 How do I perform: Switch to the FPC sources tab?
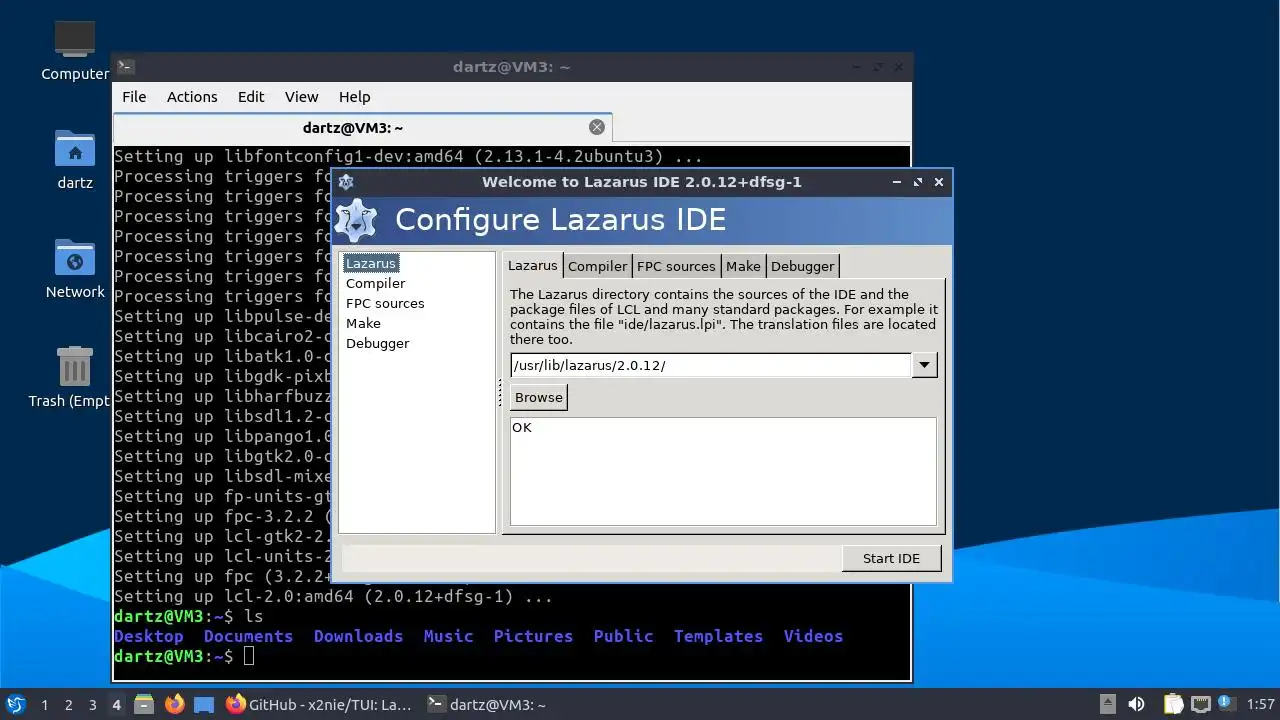(x=676, y=266)
